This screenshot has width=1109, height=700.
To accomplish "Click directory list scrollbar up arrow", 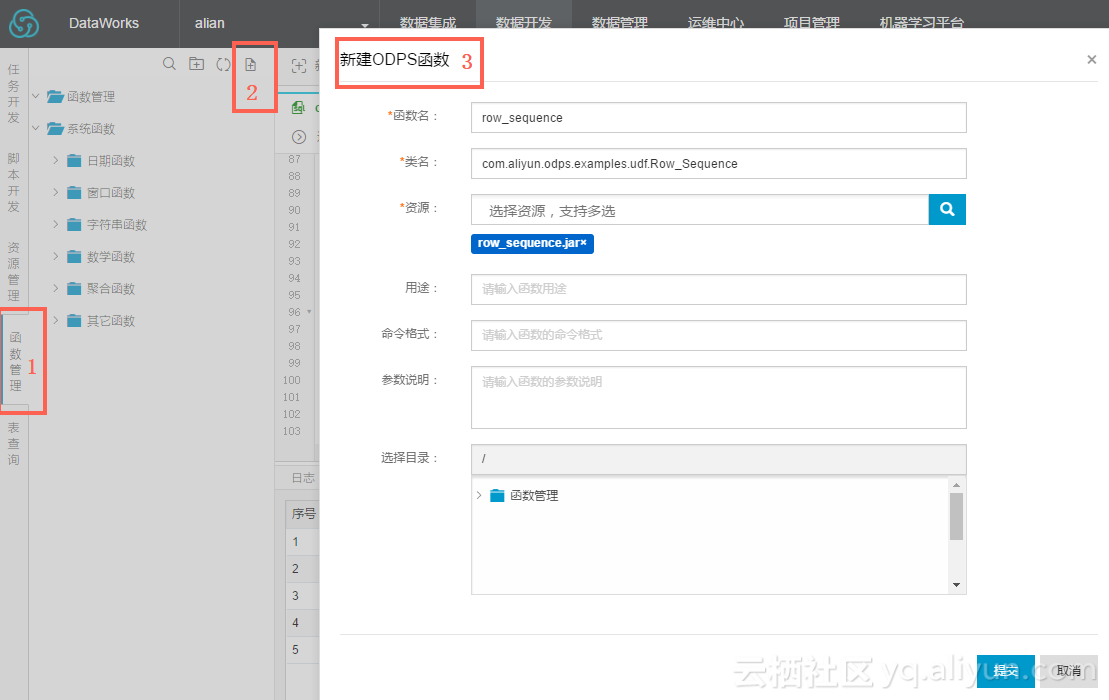I will 956,485.
